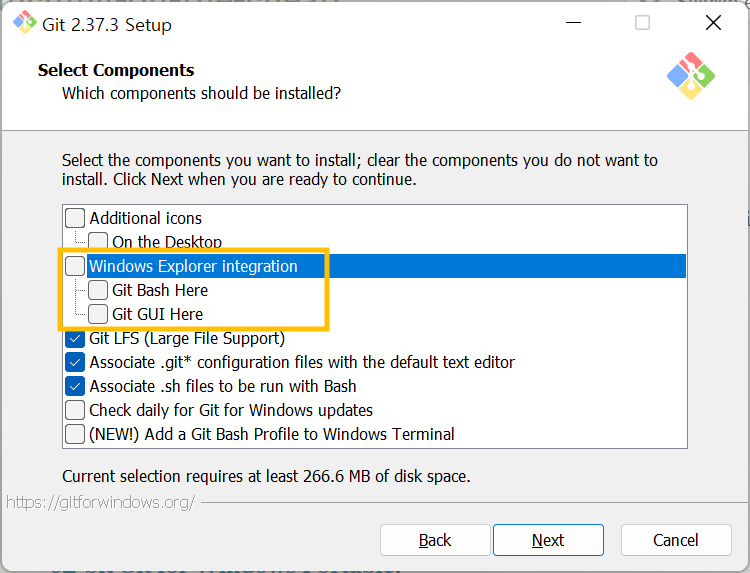Enable the Additional icons checkbox

75,218
